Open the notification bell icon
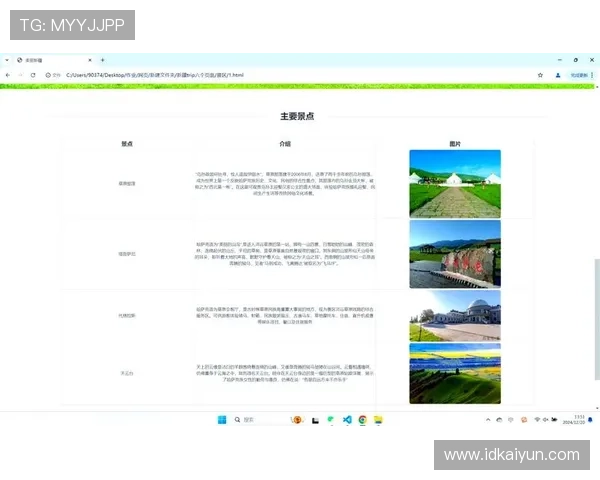 click(x=590, y=420)
